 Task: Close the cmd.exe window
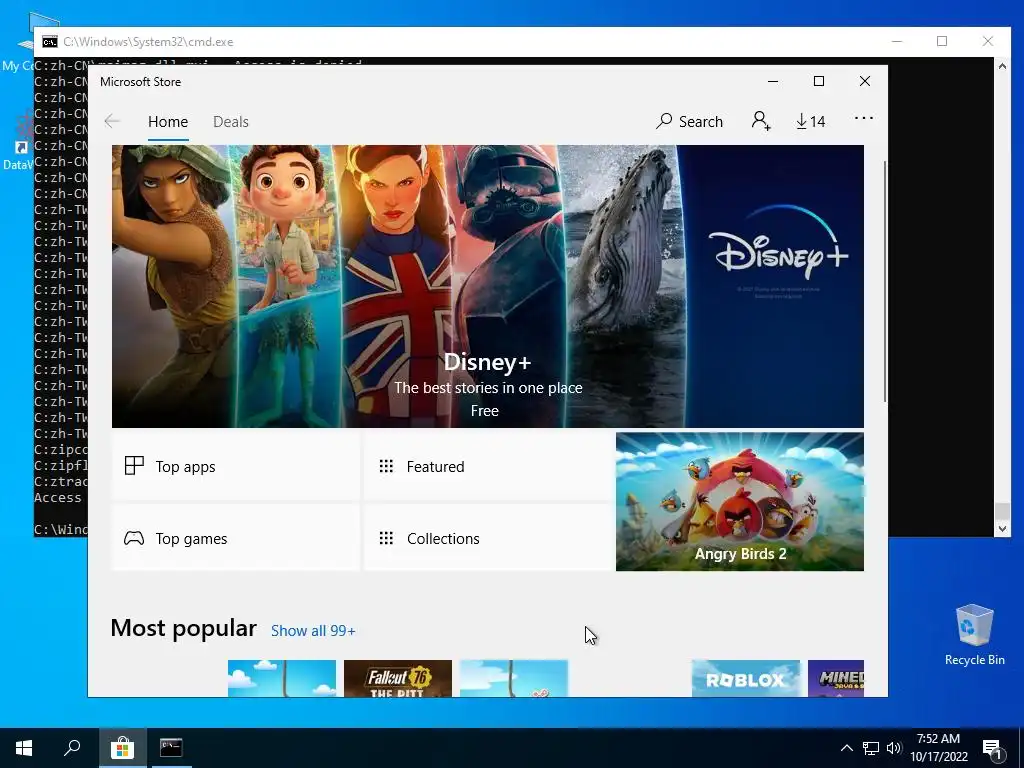pyautogui.click(x=987, y=41)
